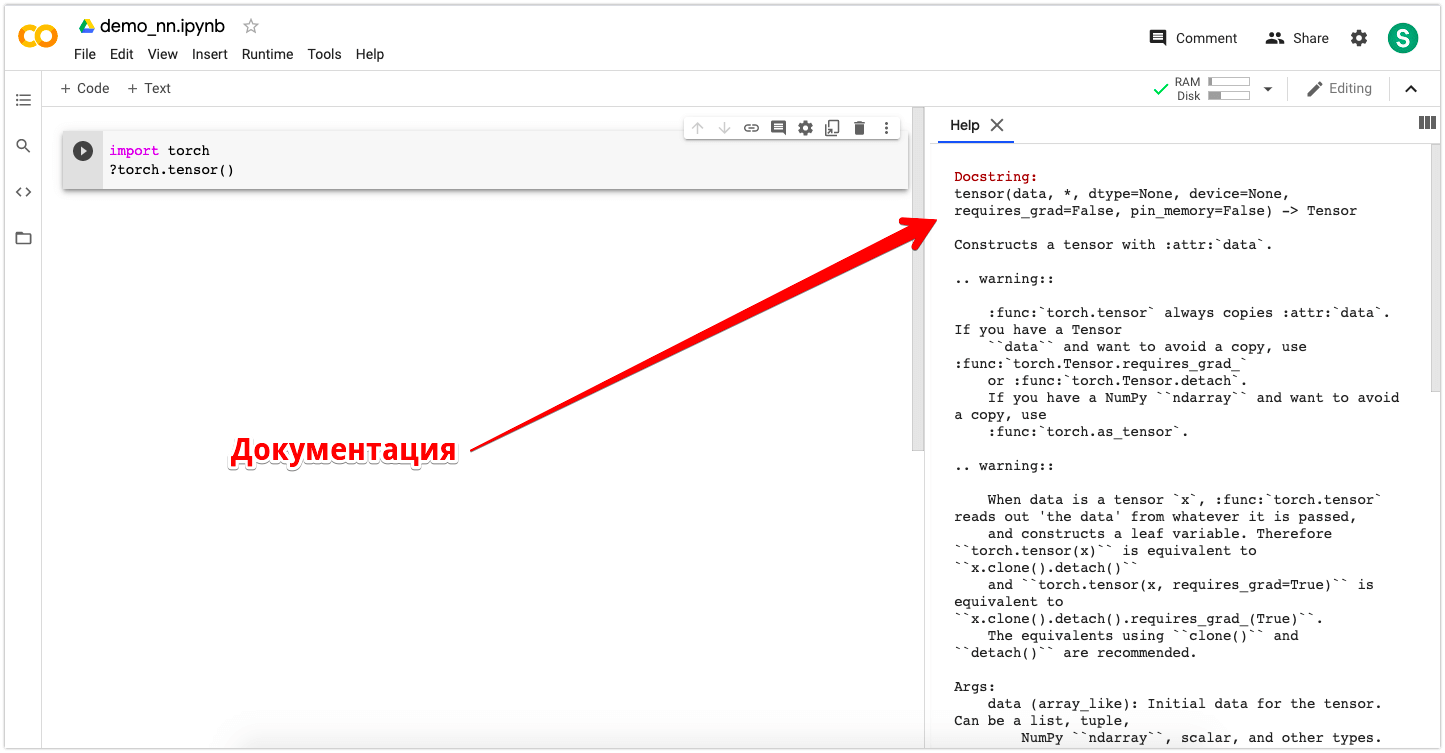This screenshot has height=753, width=1445.
Task: Open the Runtime menu
Action: coord(267,54)
